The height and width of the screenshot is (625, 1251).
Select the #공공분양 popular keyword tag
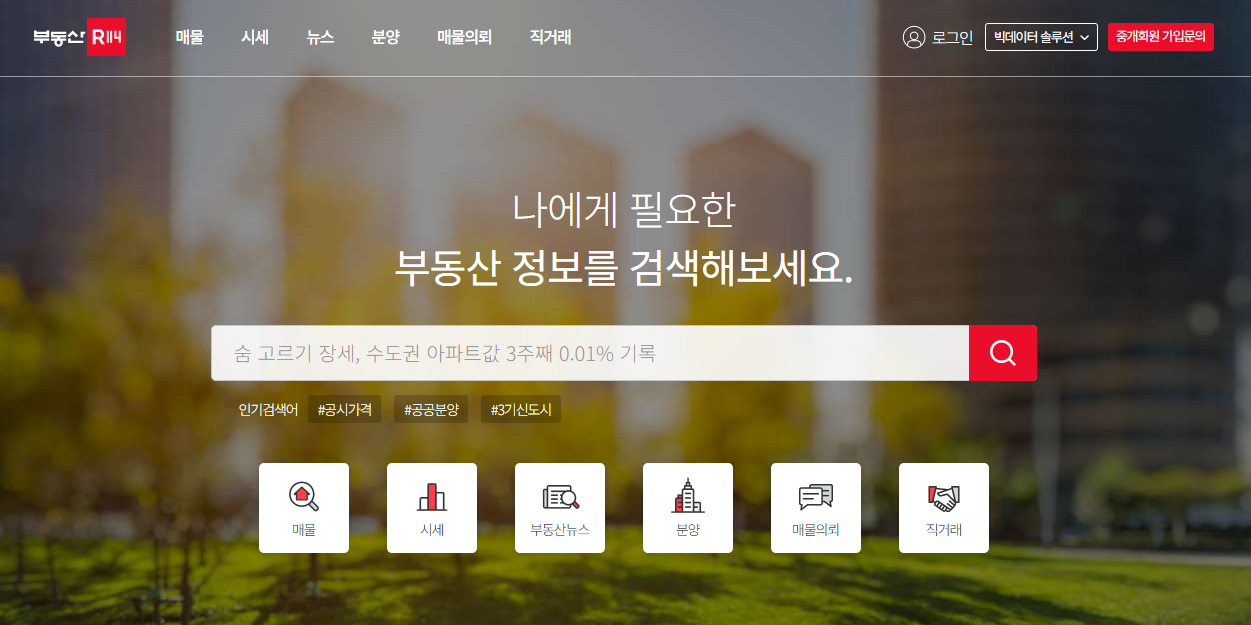431,409
